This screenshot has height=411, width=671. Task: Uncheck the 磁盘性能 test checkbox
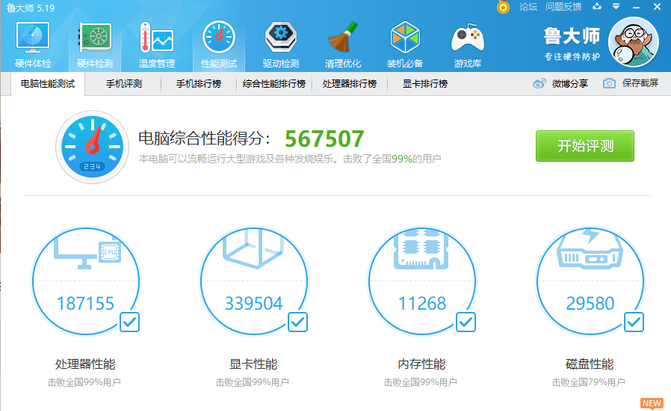point(634,322)
